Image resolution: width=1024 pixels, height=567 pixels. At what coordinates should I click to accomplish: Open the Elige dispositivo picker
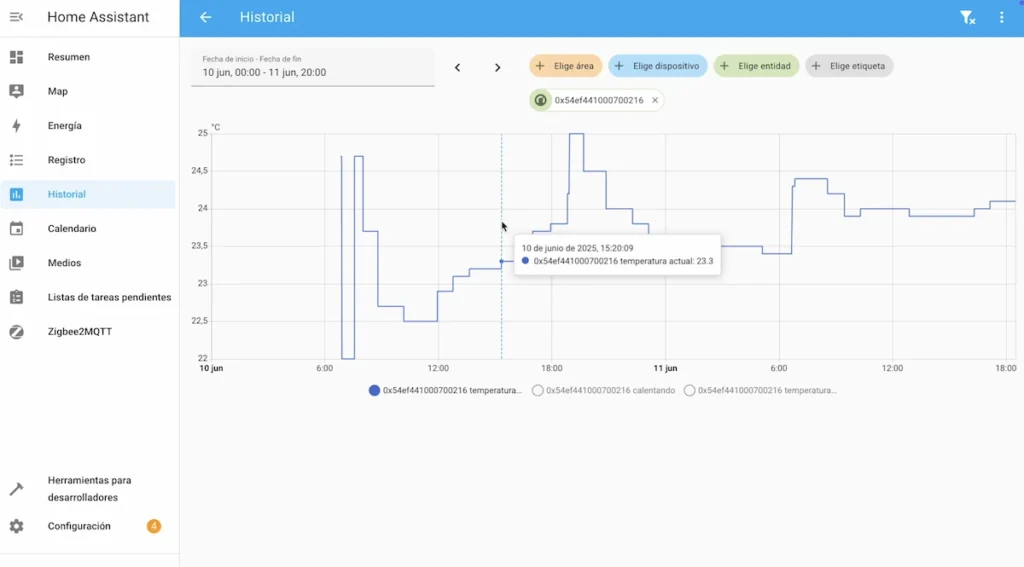[x=658, y=66]
